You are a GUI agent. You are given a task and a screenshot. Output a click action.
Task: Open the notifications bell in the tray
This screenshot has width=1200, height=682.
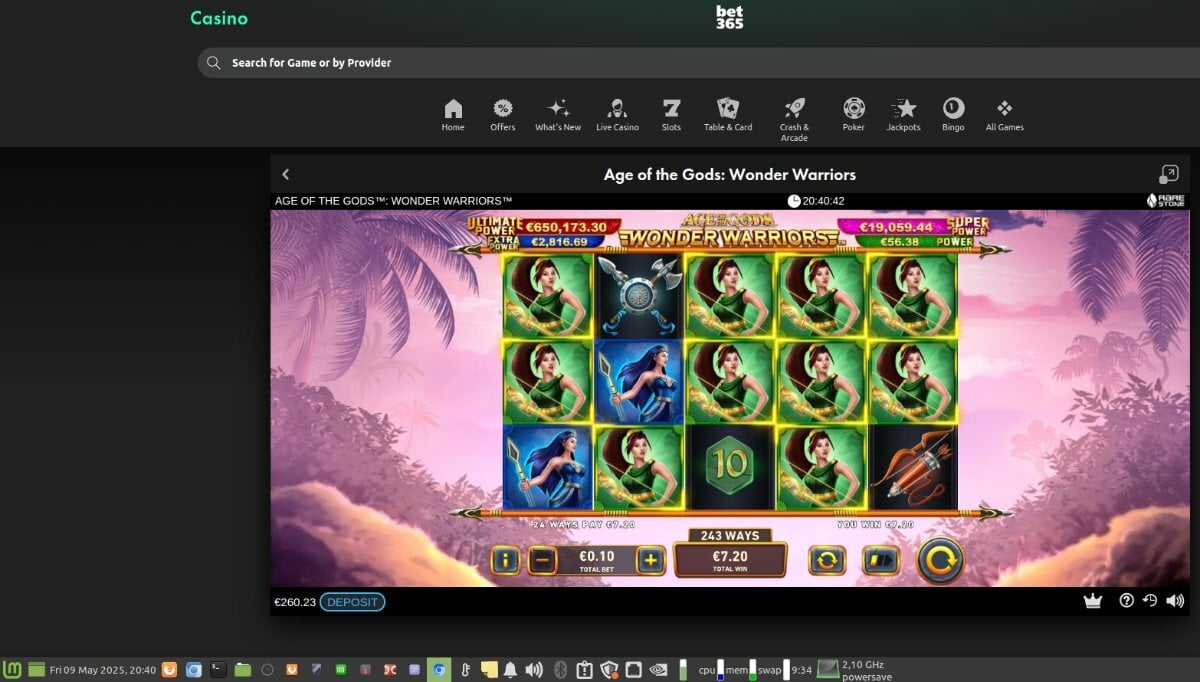[x=511, y=670]
